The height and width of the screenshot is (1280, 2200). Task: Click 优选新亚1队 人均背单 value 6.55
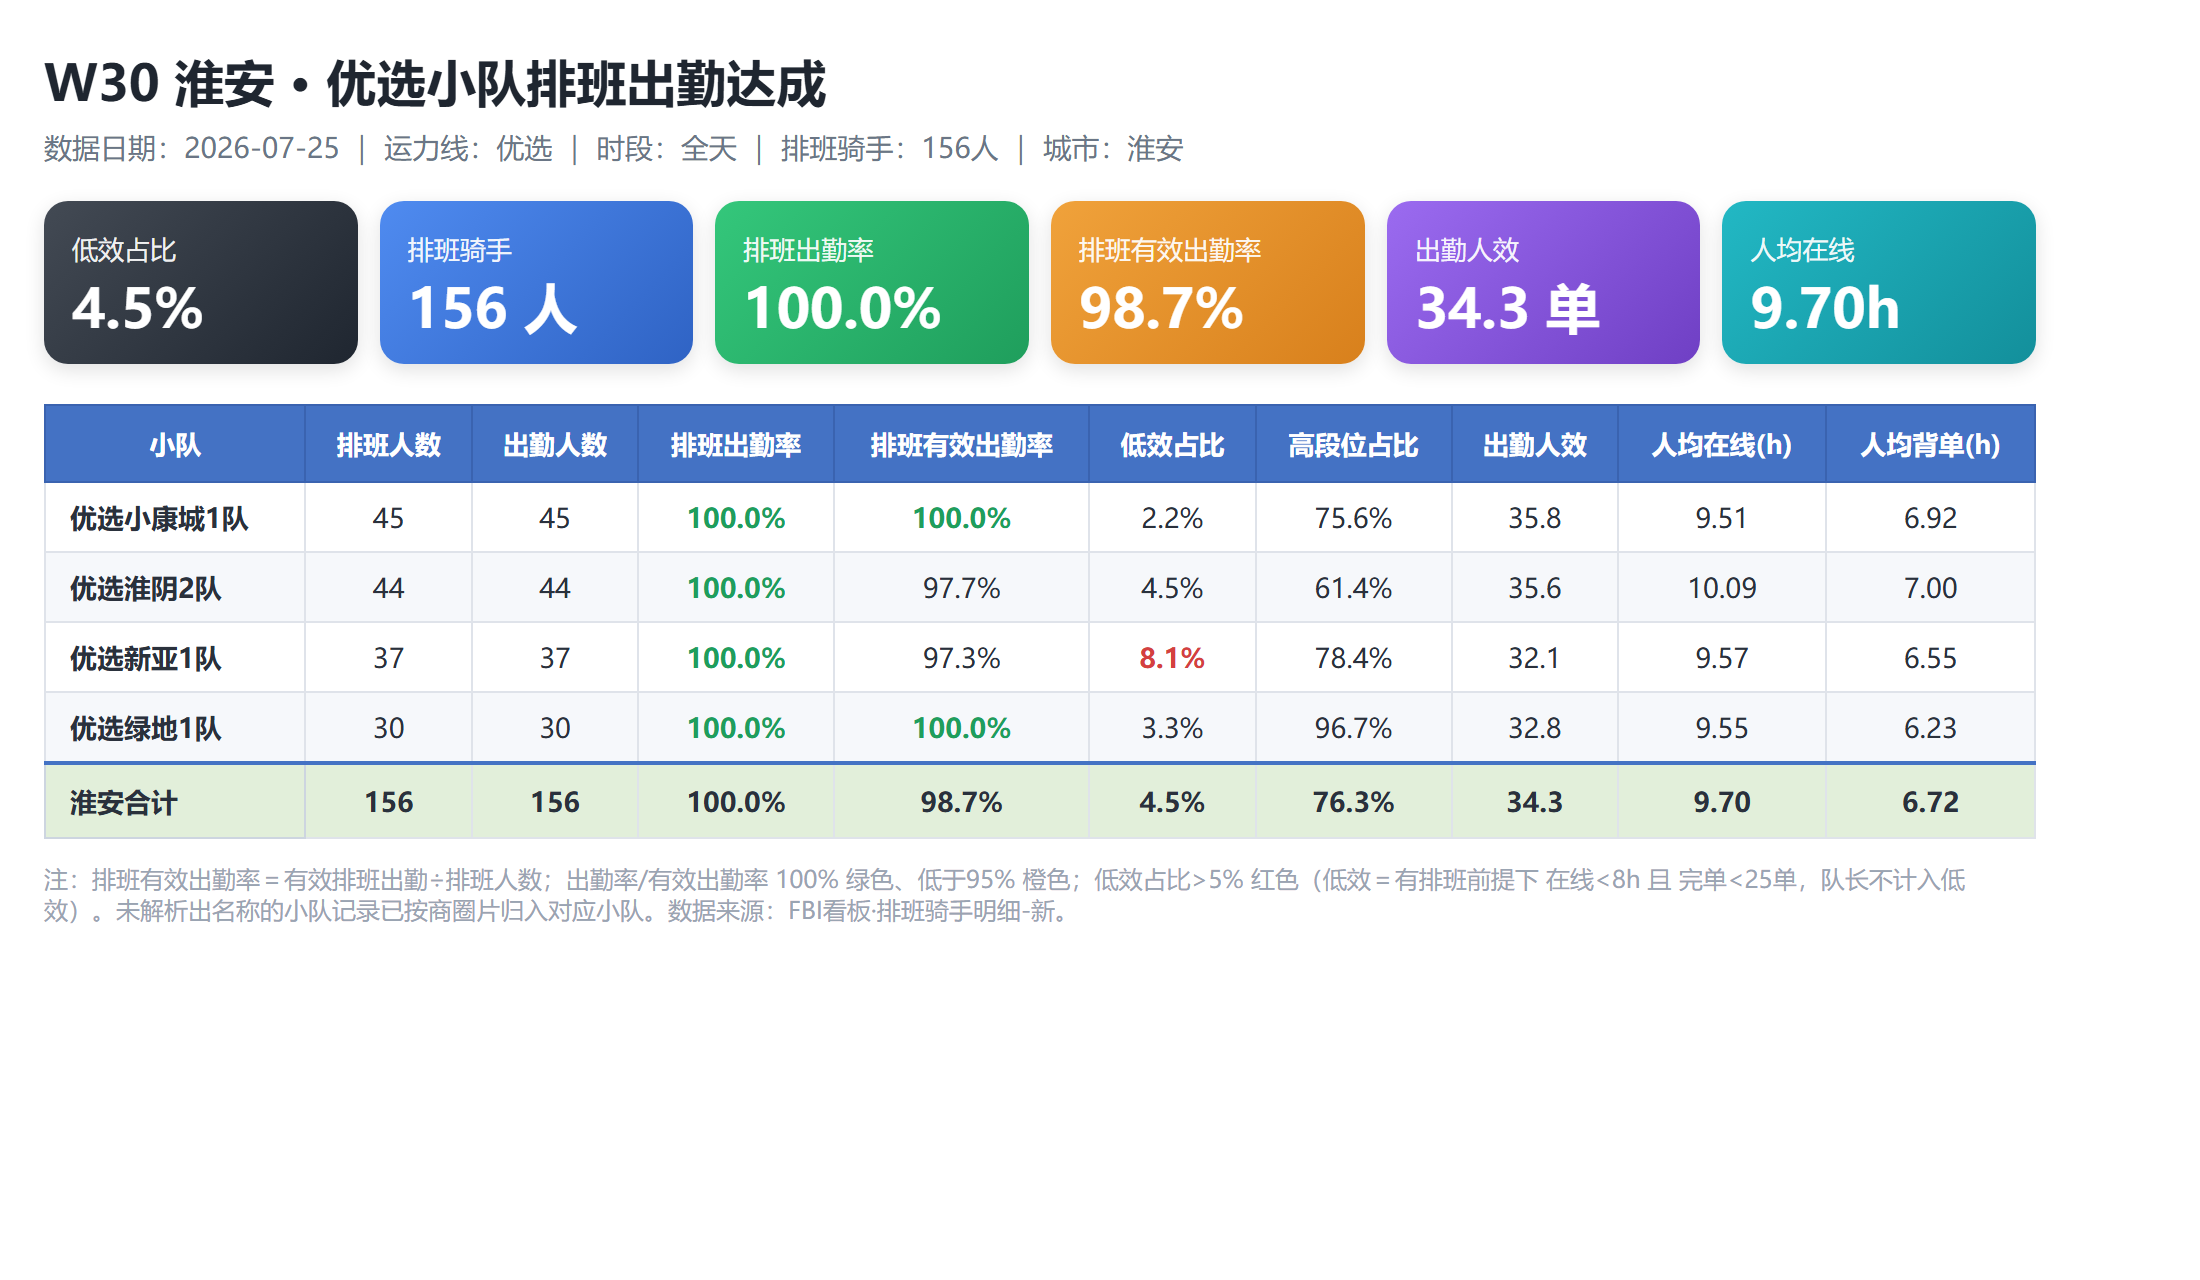coord(1931,658)
